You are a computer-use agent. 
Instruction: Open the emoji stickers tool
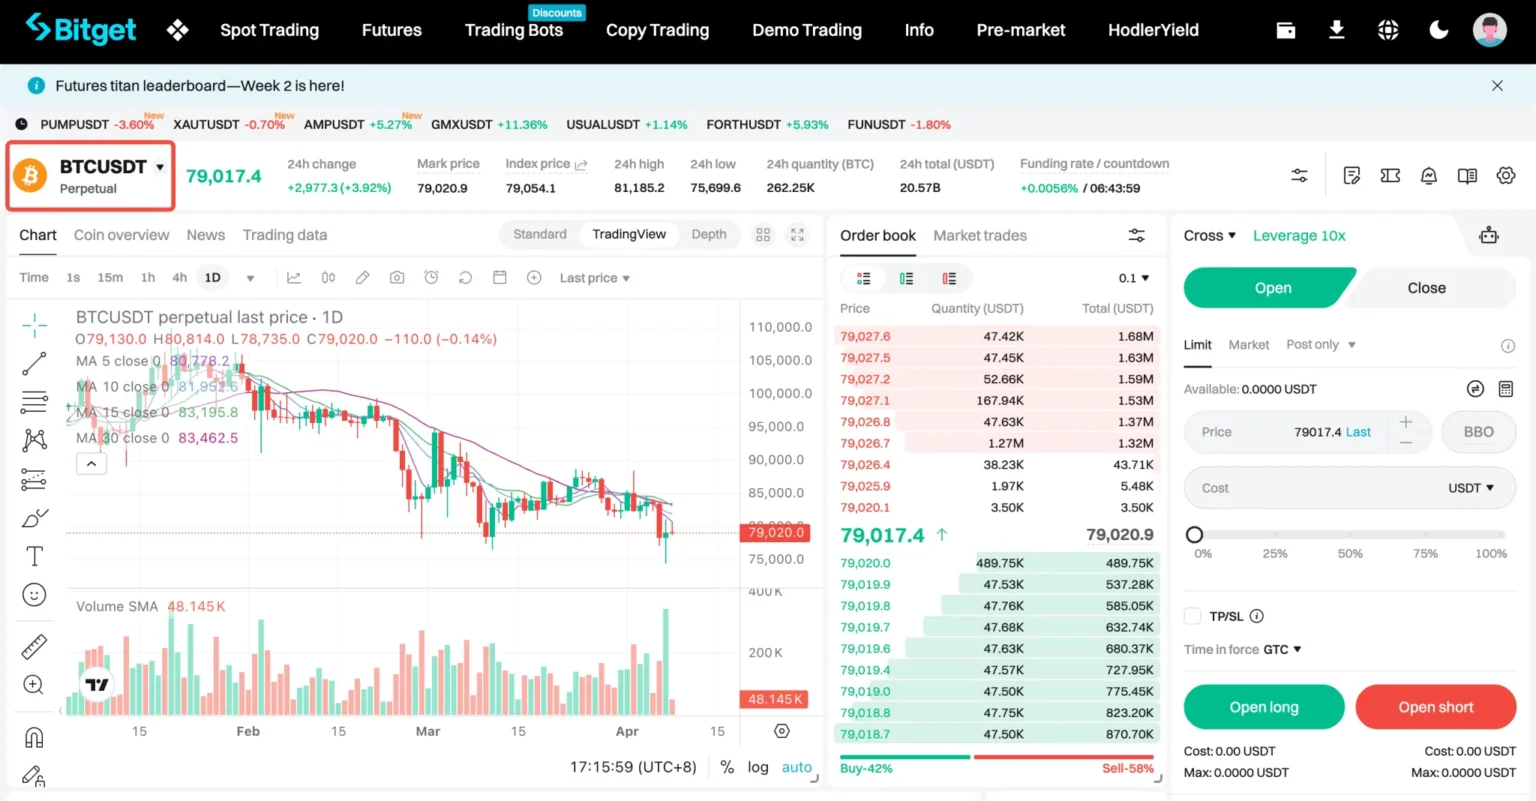click(33, 594)
